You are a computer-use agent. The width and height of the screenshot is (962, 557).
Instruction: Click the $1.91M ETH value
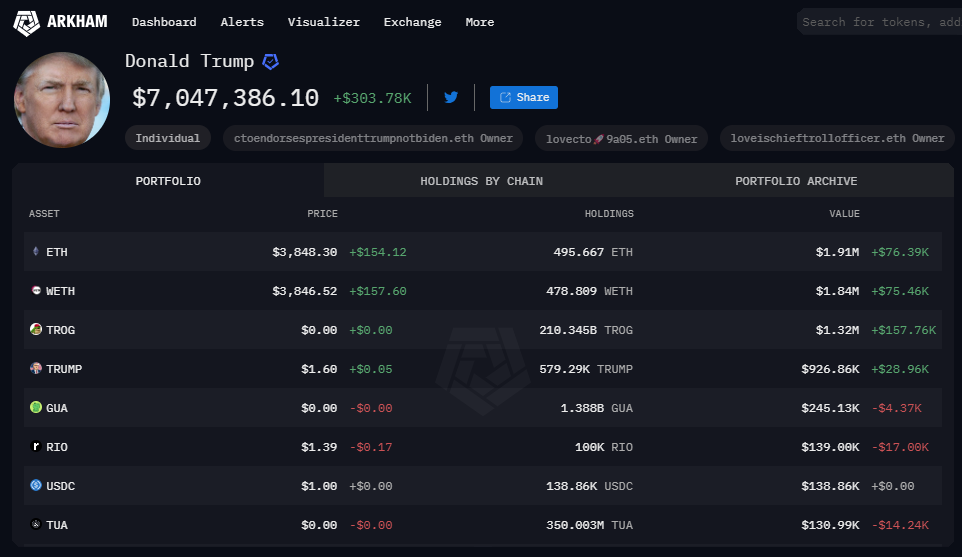tap(837, 252)
